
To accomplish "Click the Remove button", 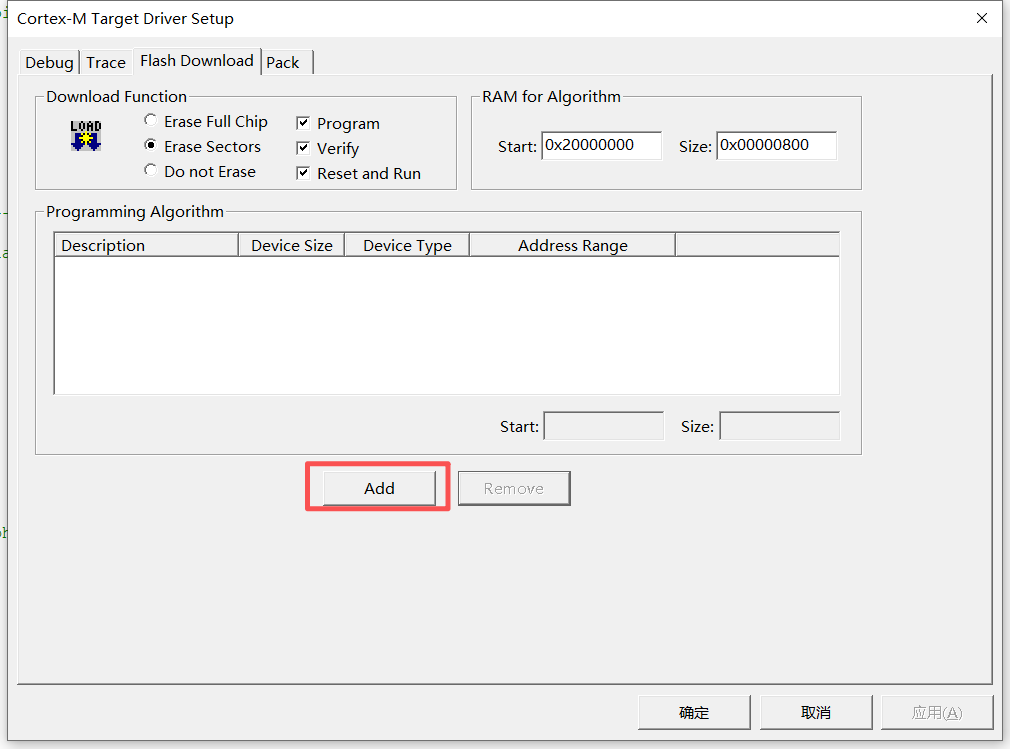I will pyautogui.click(x=513, y=488).
